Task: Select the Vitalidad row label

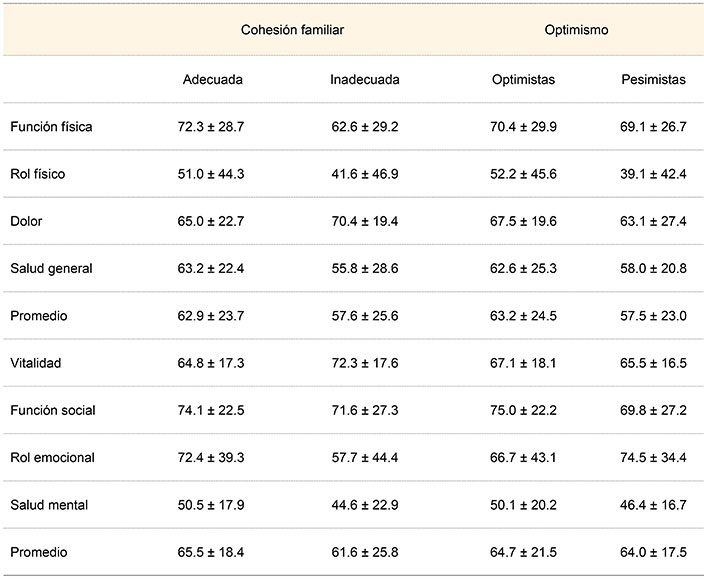Action: [35, 363]
